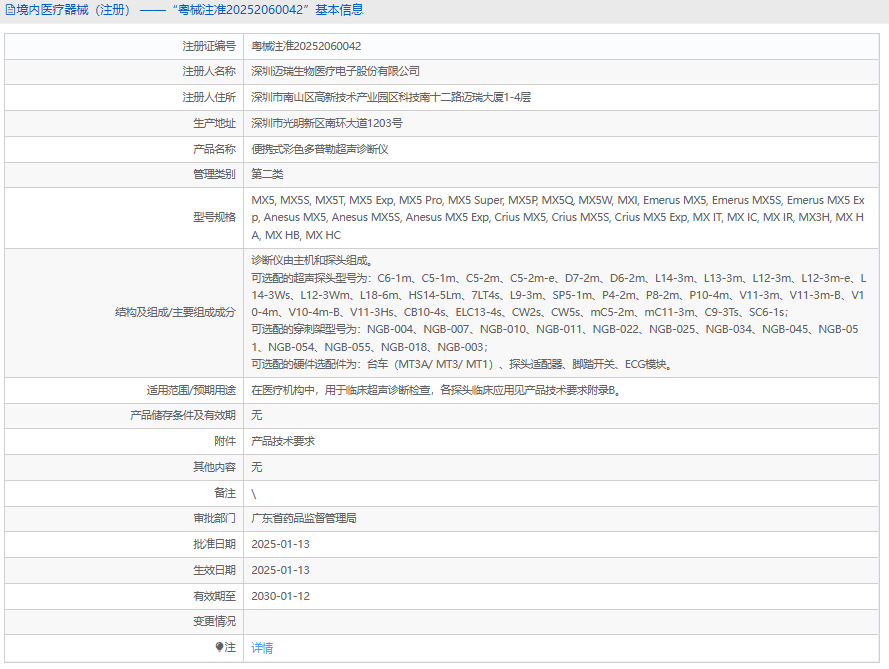Screen dimensions: 889x669
Task: Click the bulb icon beside the 注 label
Action: point(219,647)
